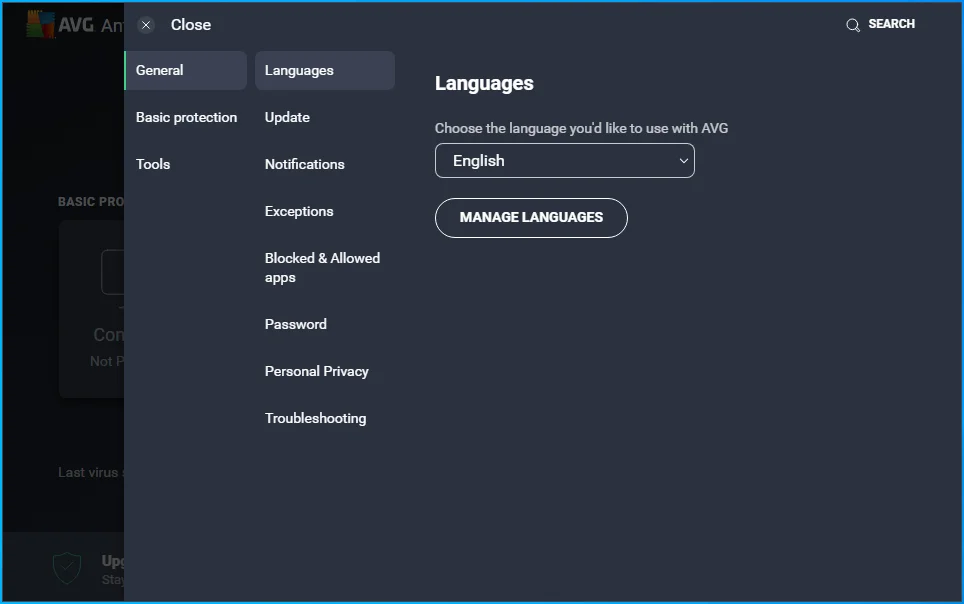
Task: Go to Password settings
Action: click(296, 324)
